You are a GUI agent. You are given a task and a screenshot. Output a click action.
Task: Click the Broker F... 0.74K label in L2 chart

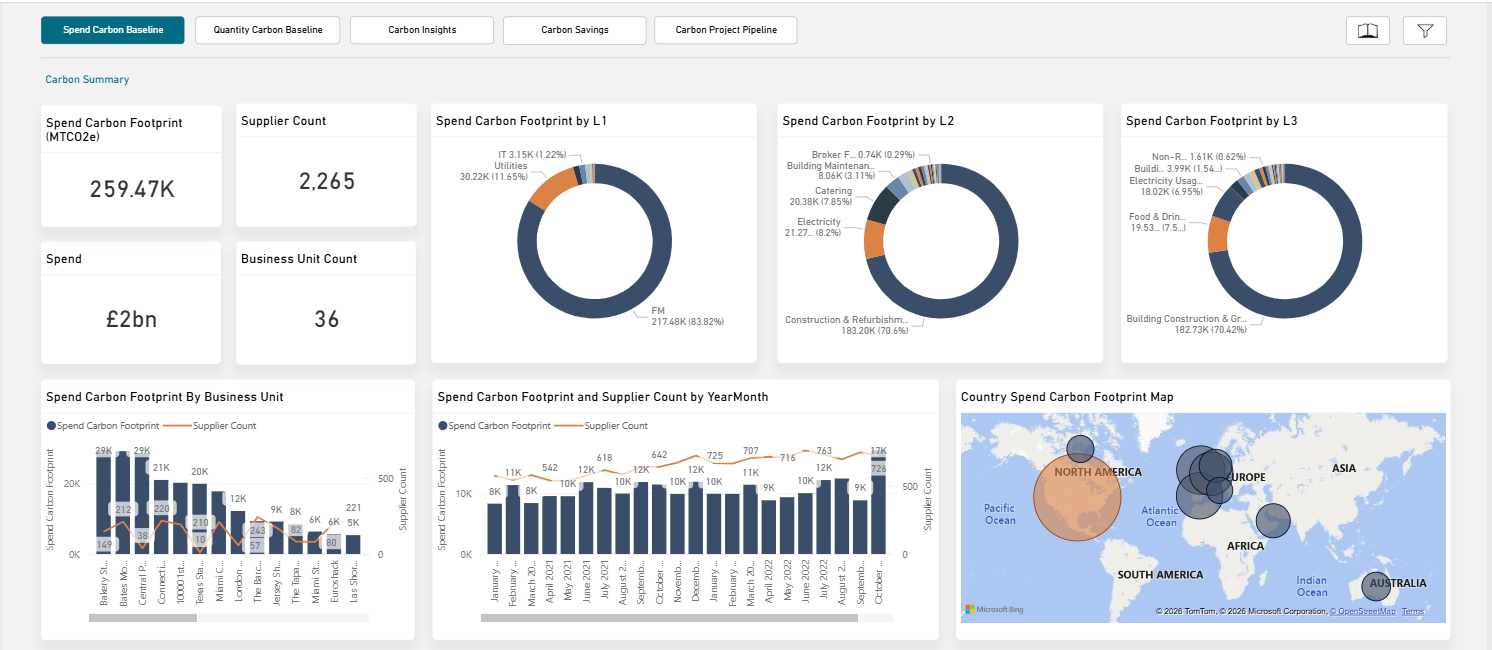point(864,155)
